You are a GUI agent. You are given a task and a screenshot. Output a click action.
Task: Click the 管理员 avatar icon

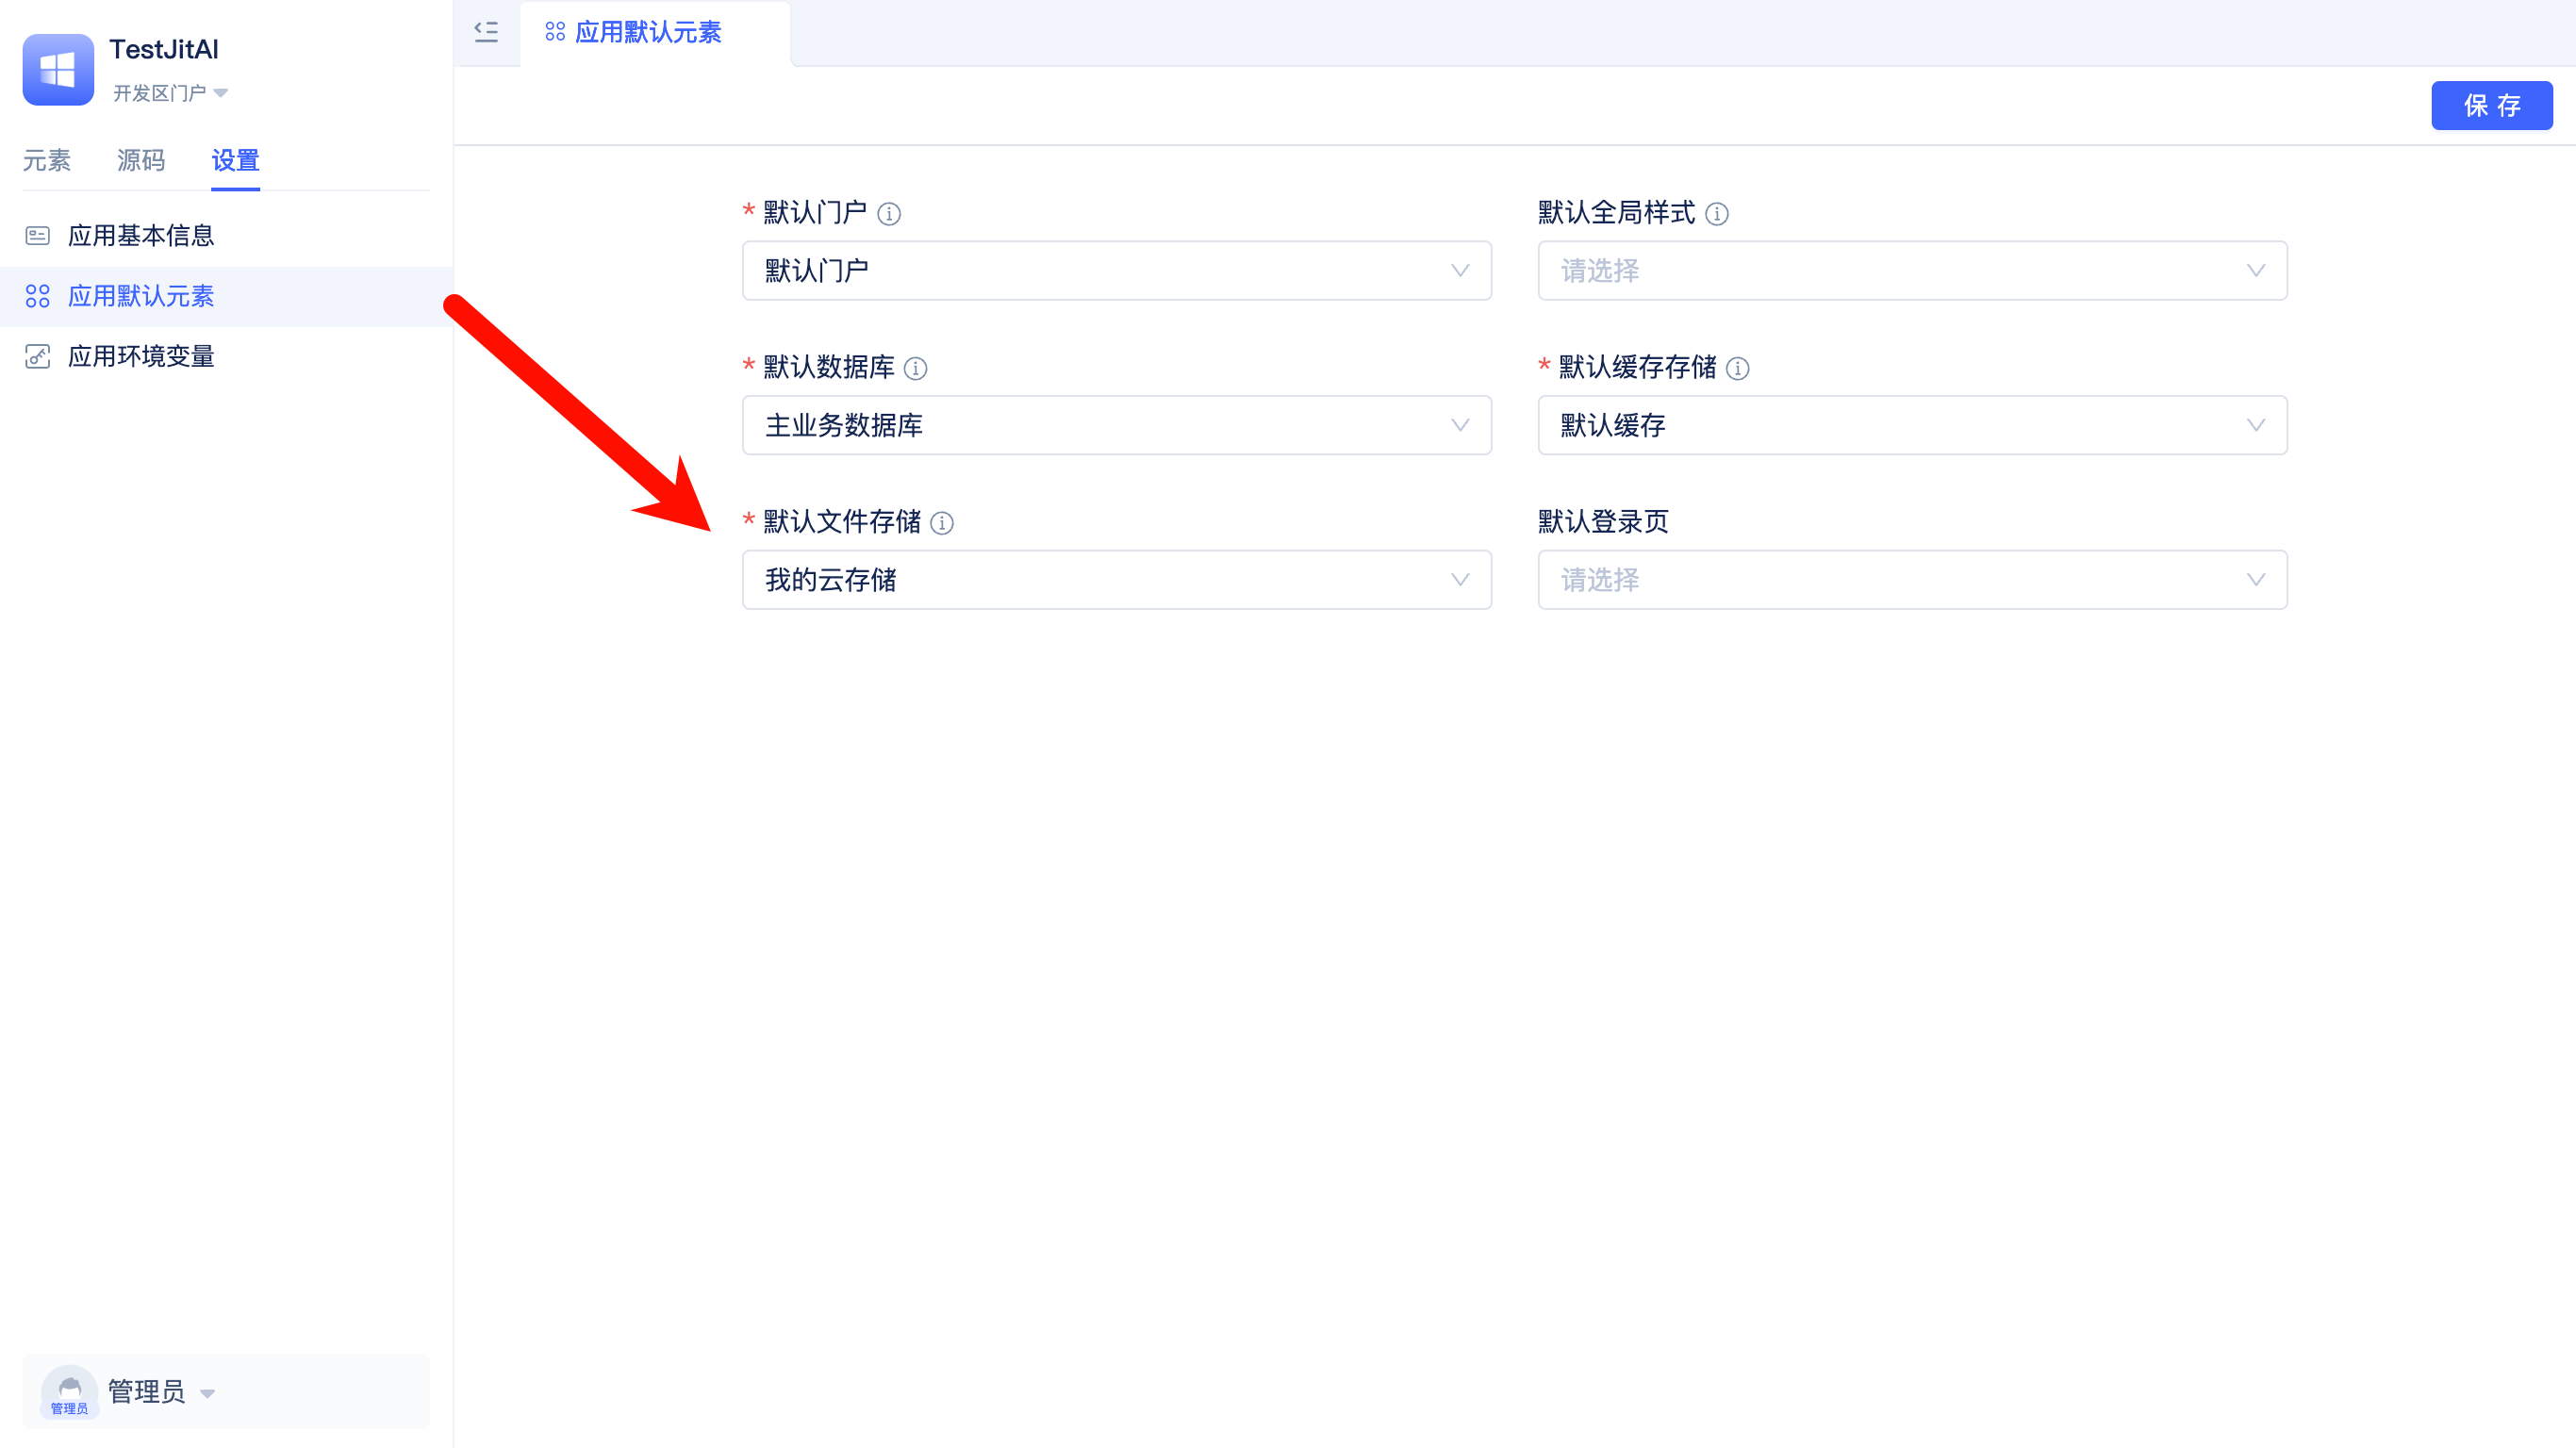[x=69, y=1391]
